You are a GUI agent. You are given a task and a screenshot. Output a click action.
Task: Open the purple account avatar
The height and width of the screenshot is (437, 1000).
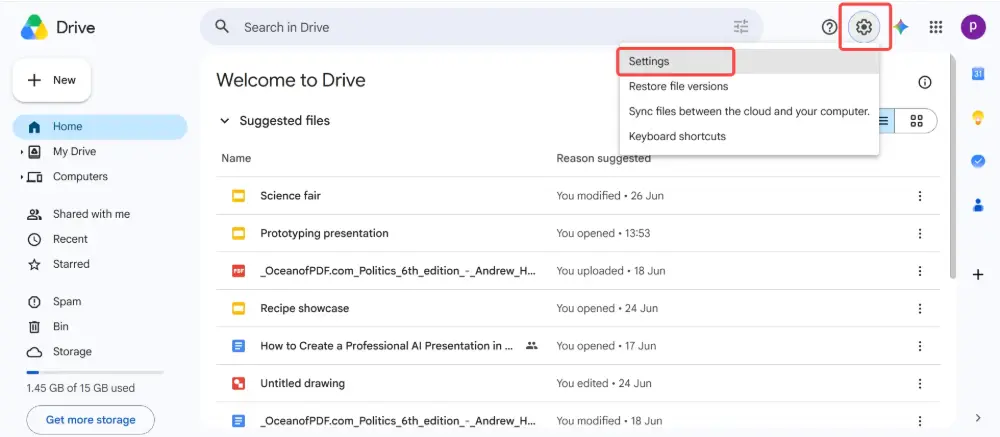click(973, 27)
